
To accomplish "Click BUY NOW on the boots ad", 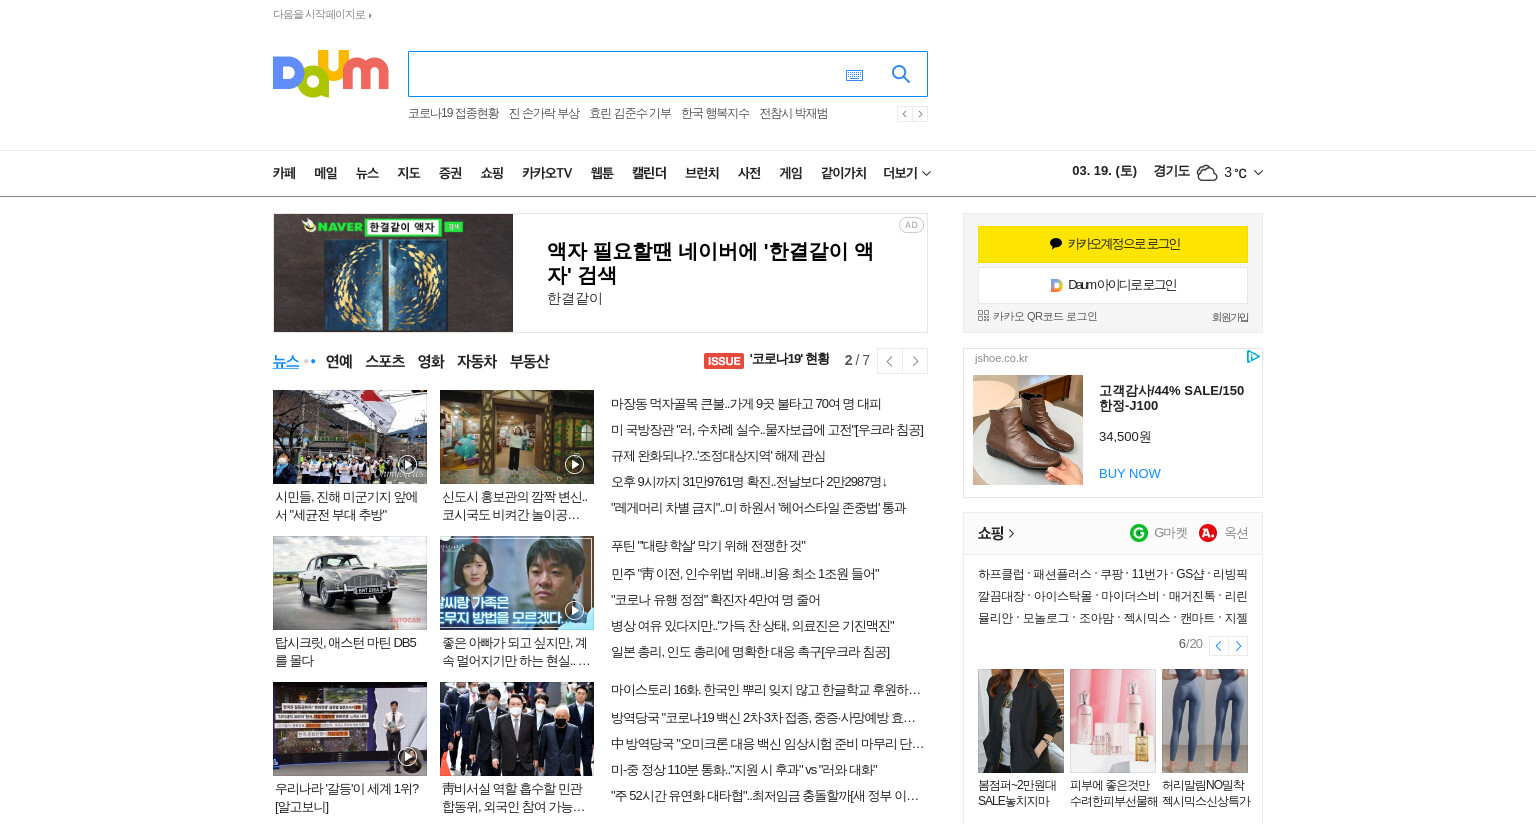I will click(x=1130, y=474).
